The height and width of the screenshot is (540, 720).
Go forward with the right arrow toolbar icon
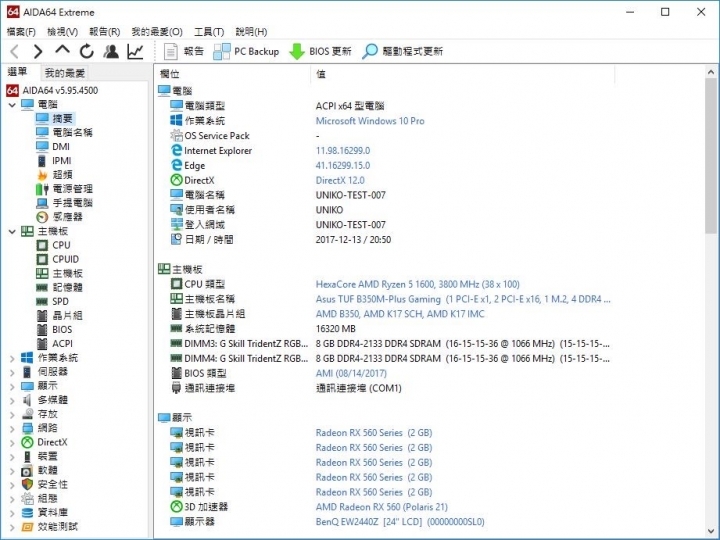tap(38, 51)
